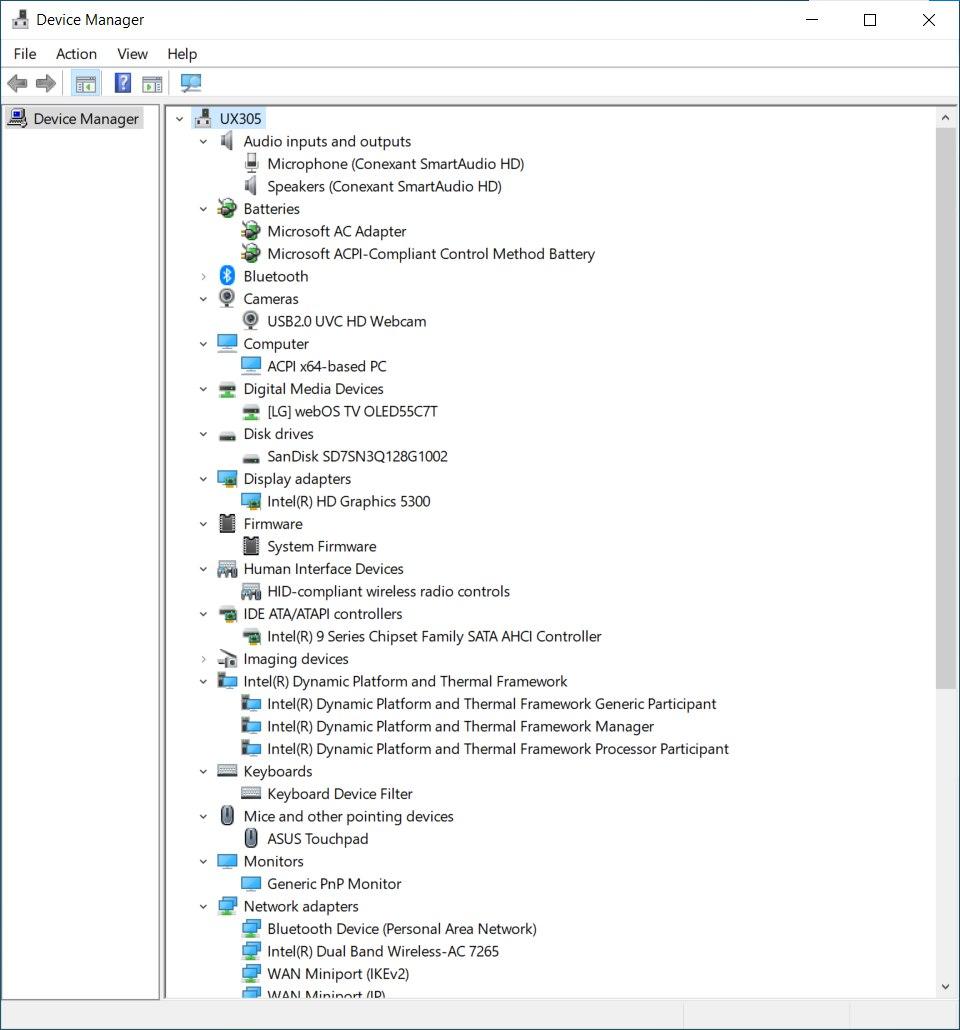Collapse the Batteries category
The width and height of the screenshot is (960, 1030).
click(203, 209)
